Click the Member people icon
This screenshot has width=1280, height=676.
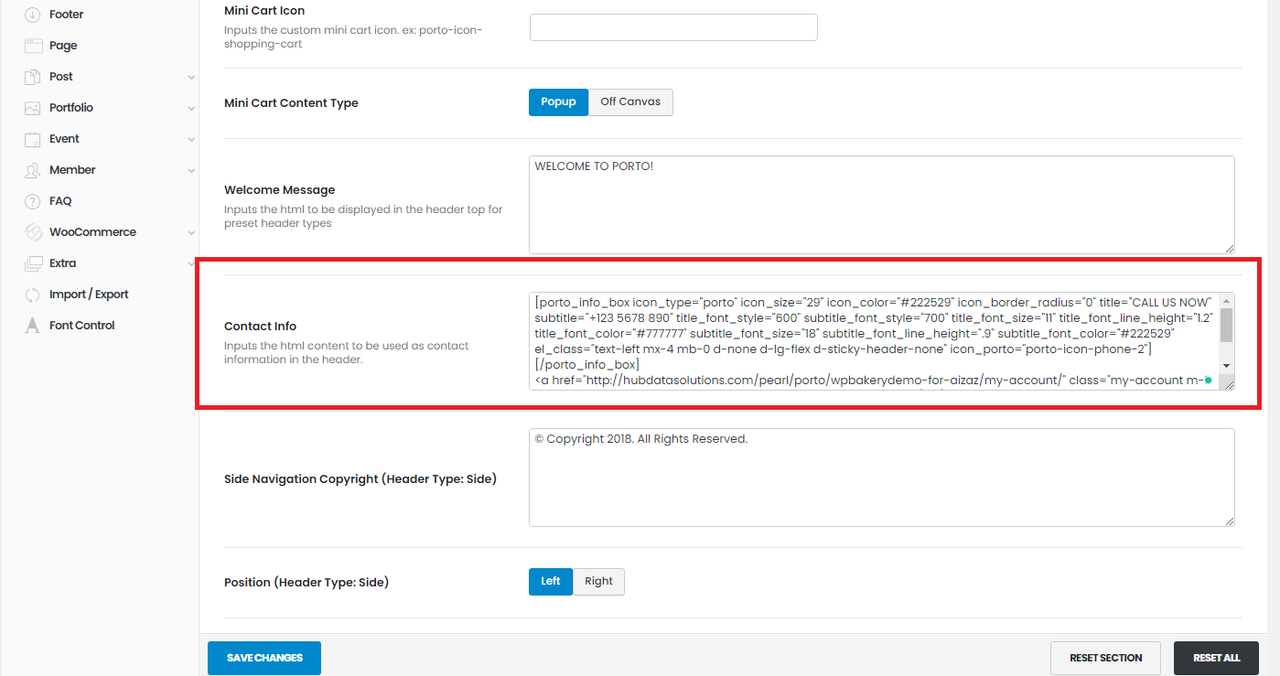click(32, 169)
